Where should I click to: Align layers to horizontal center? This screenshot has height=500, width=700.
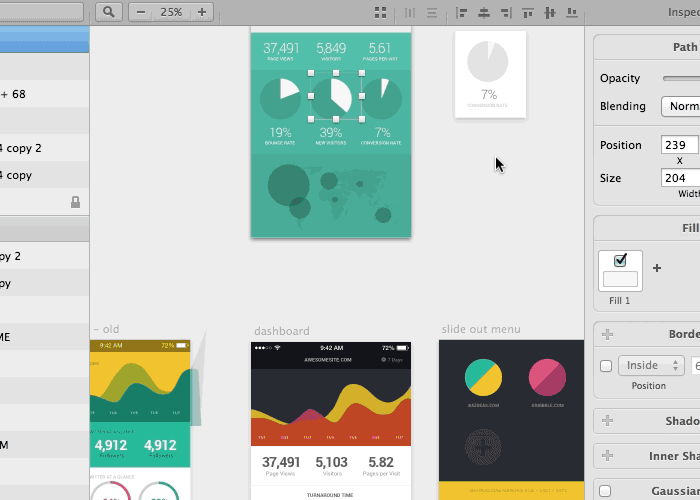[x=484, y=12]
